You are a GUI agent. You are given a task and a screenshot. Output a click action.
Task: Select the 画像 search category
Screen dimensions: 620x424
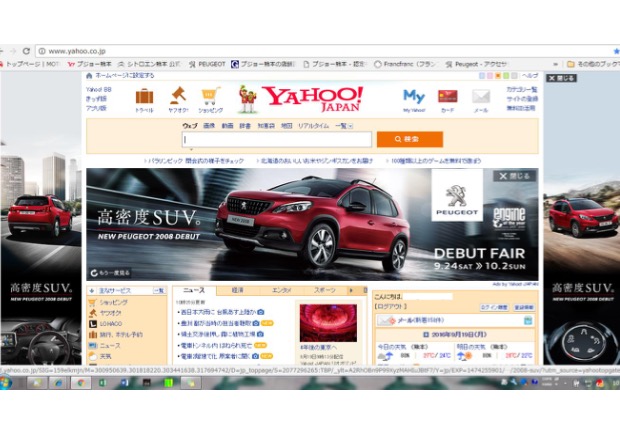[x=210, y=126]
